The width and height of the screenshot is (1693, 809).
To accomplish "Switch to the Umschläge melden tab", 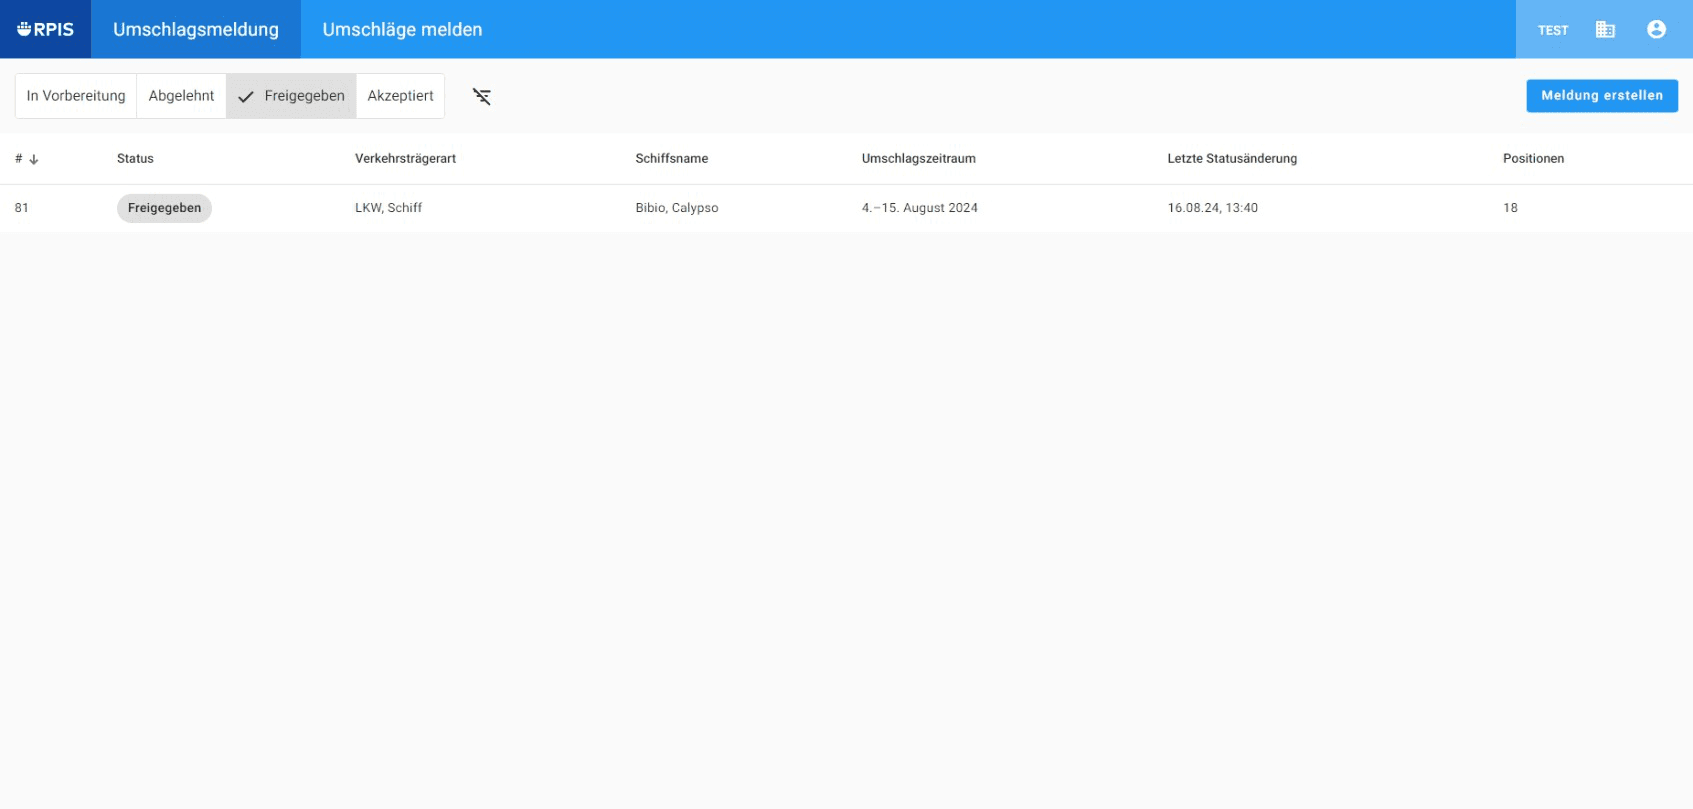I will coord(402,29).
